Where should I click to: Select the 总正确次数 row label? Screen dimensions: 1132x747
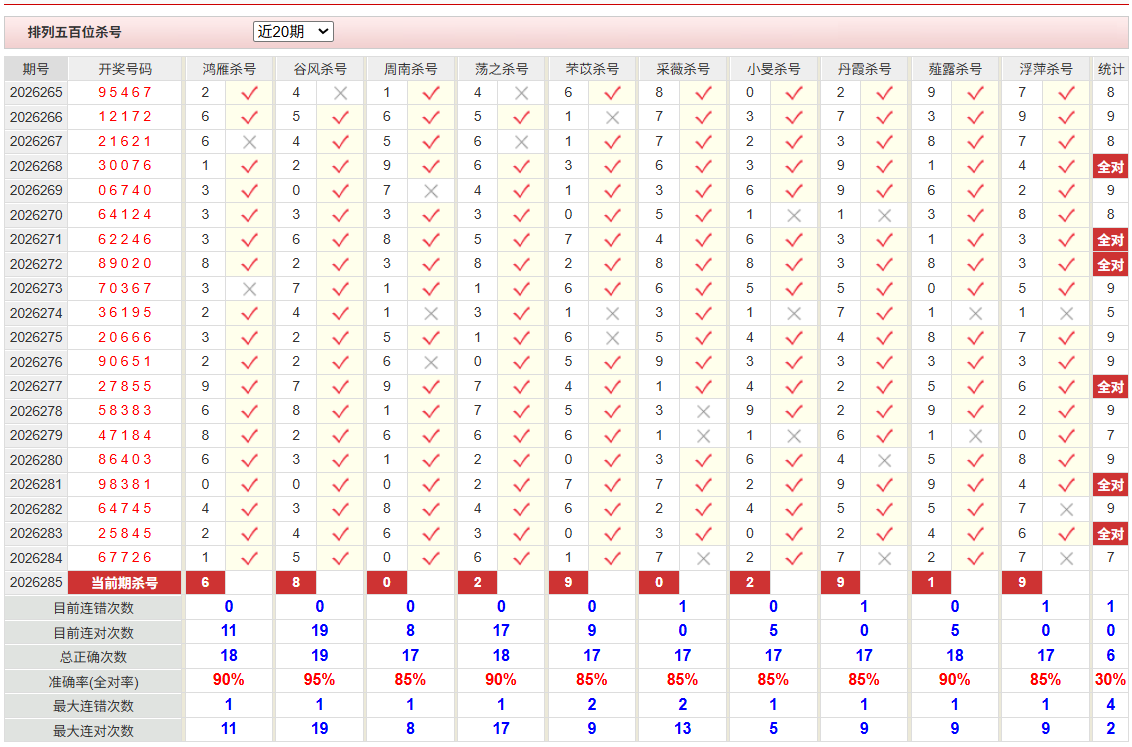click(93, 657)
